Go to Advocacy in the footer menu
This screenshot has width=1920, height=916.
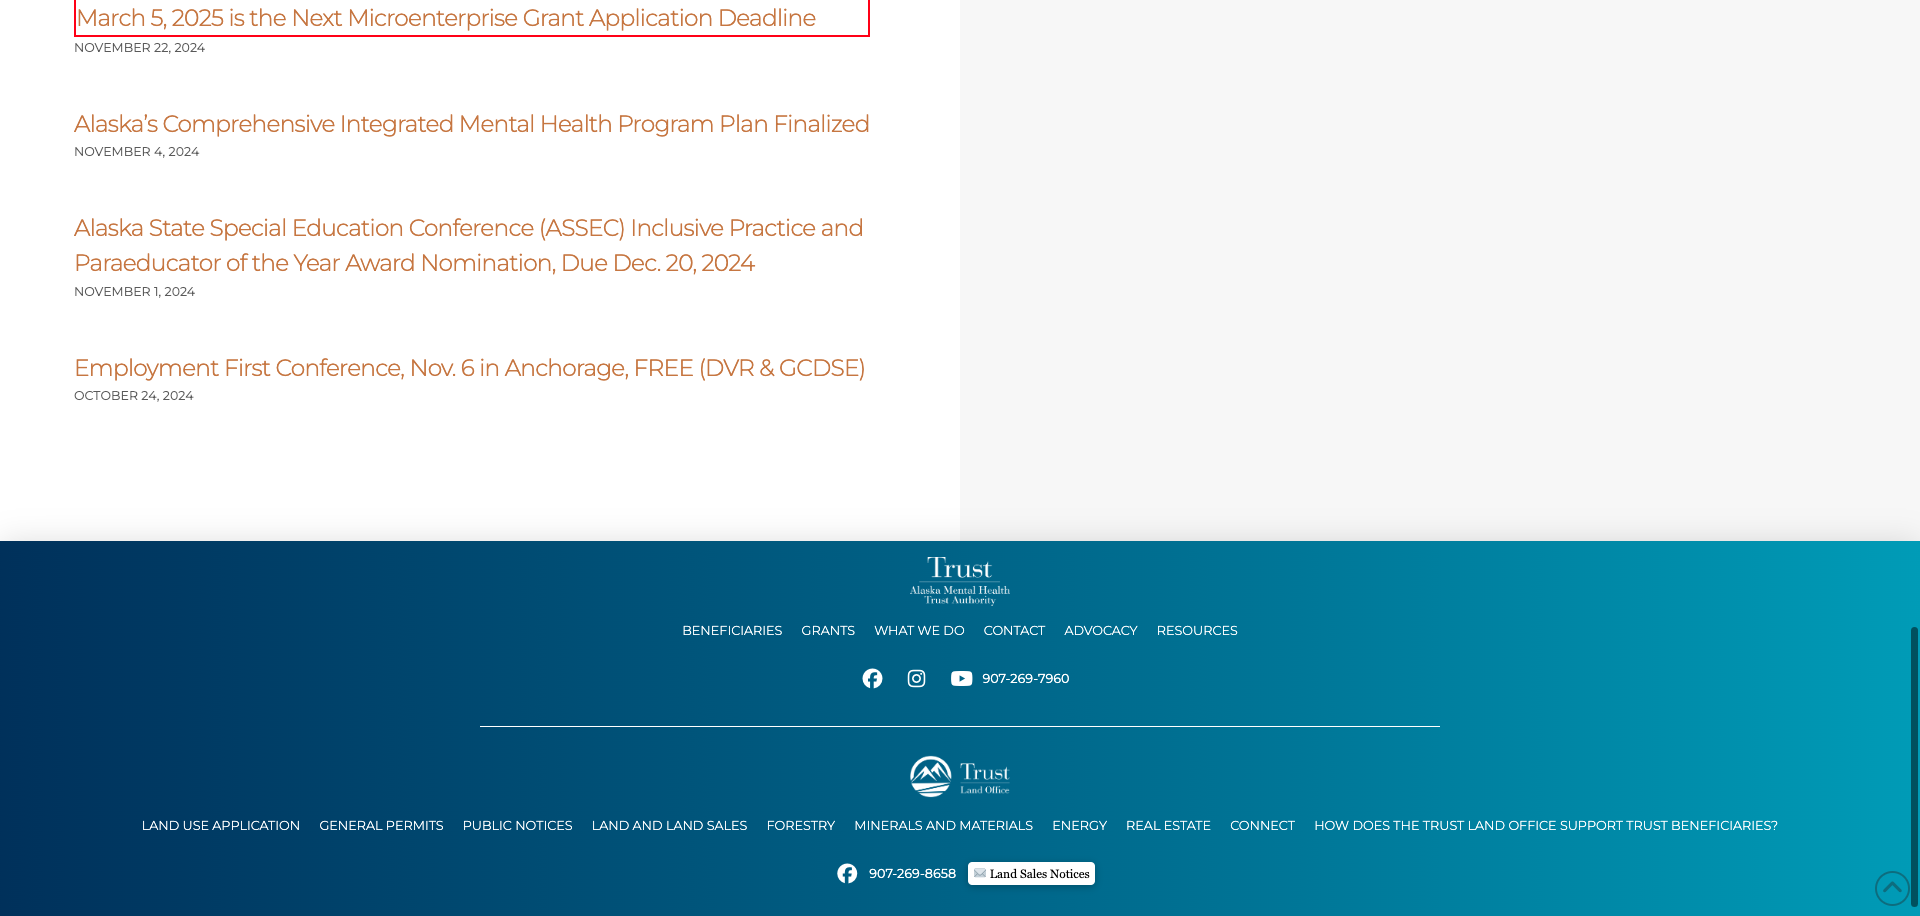[1100, 631]
